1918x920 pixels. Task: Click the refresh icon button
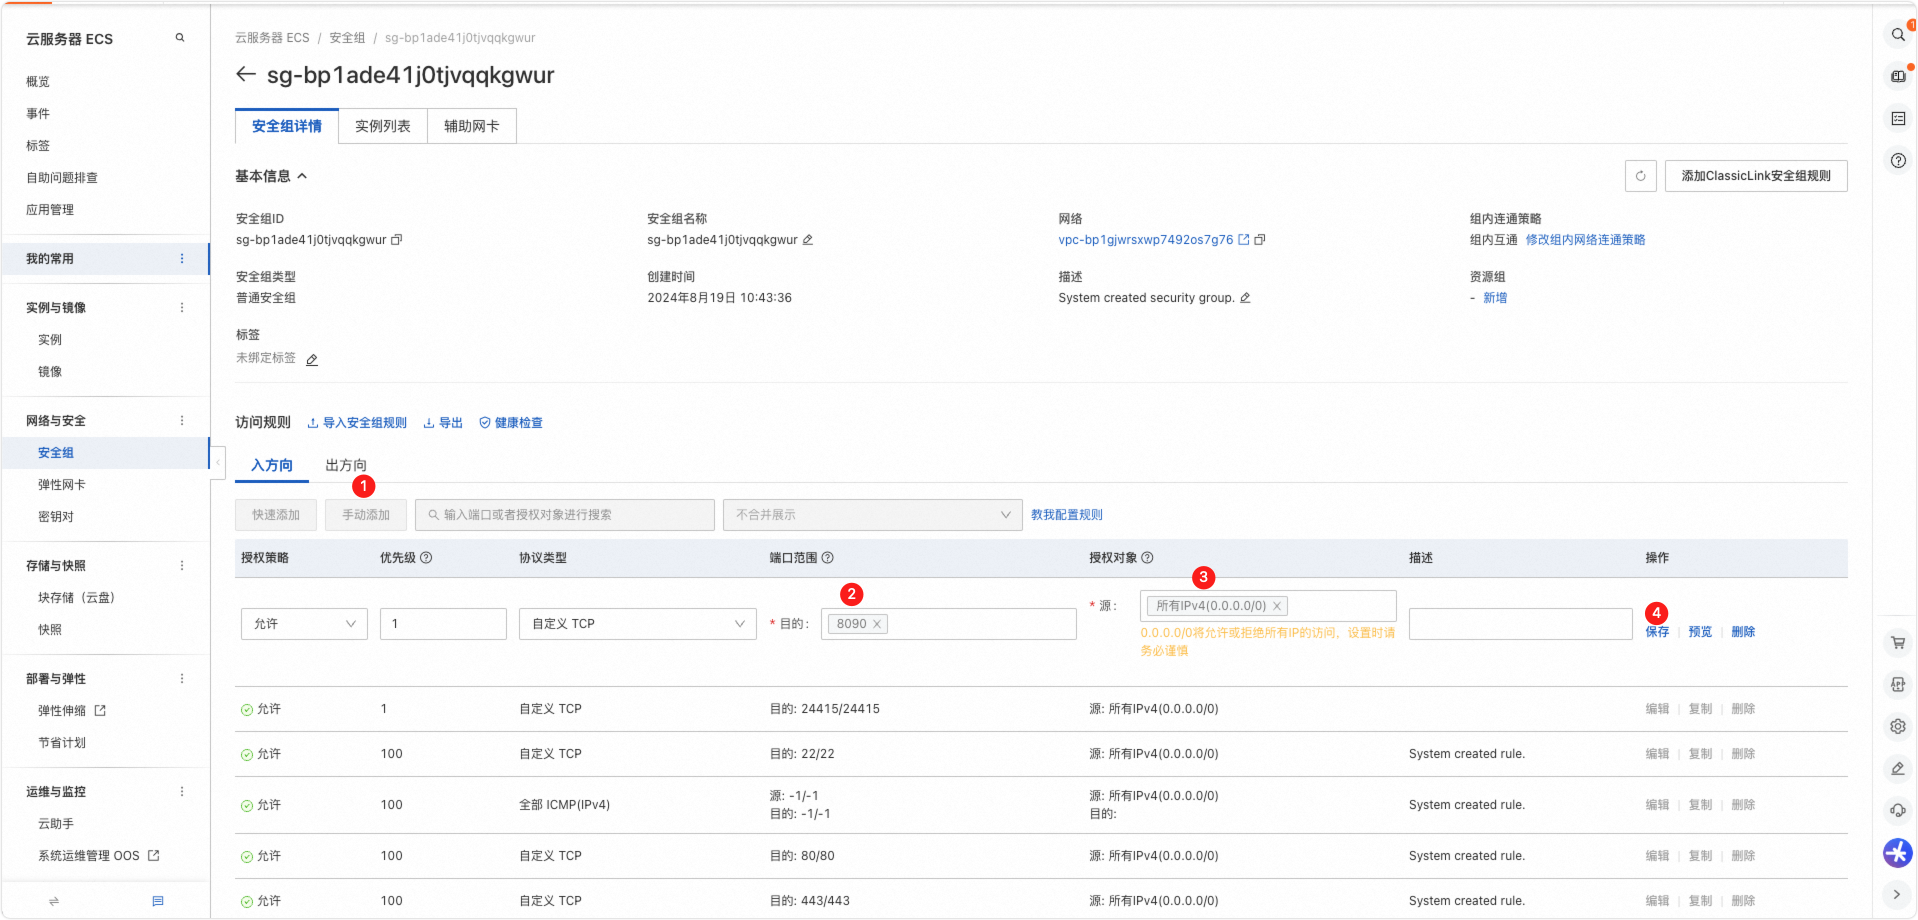(x=1641, y=176)
